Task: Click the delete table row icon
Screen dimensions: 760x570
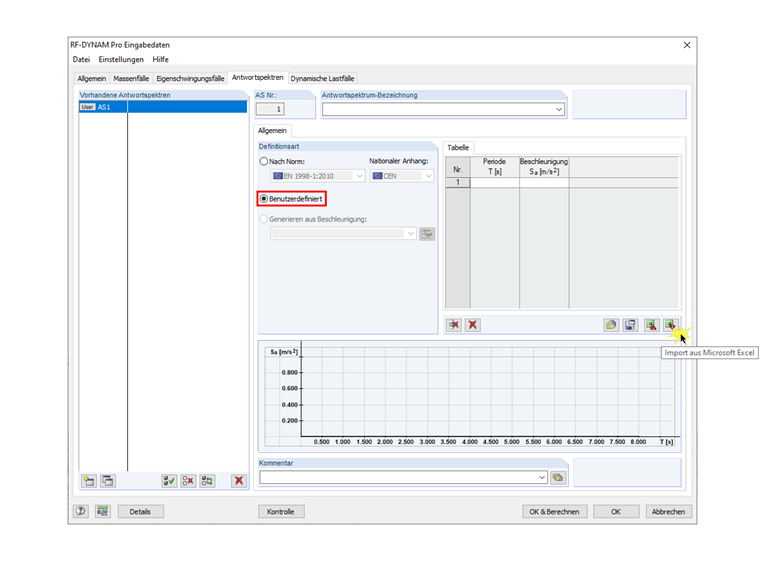Action: point(454,325)
